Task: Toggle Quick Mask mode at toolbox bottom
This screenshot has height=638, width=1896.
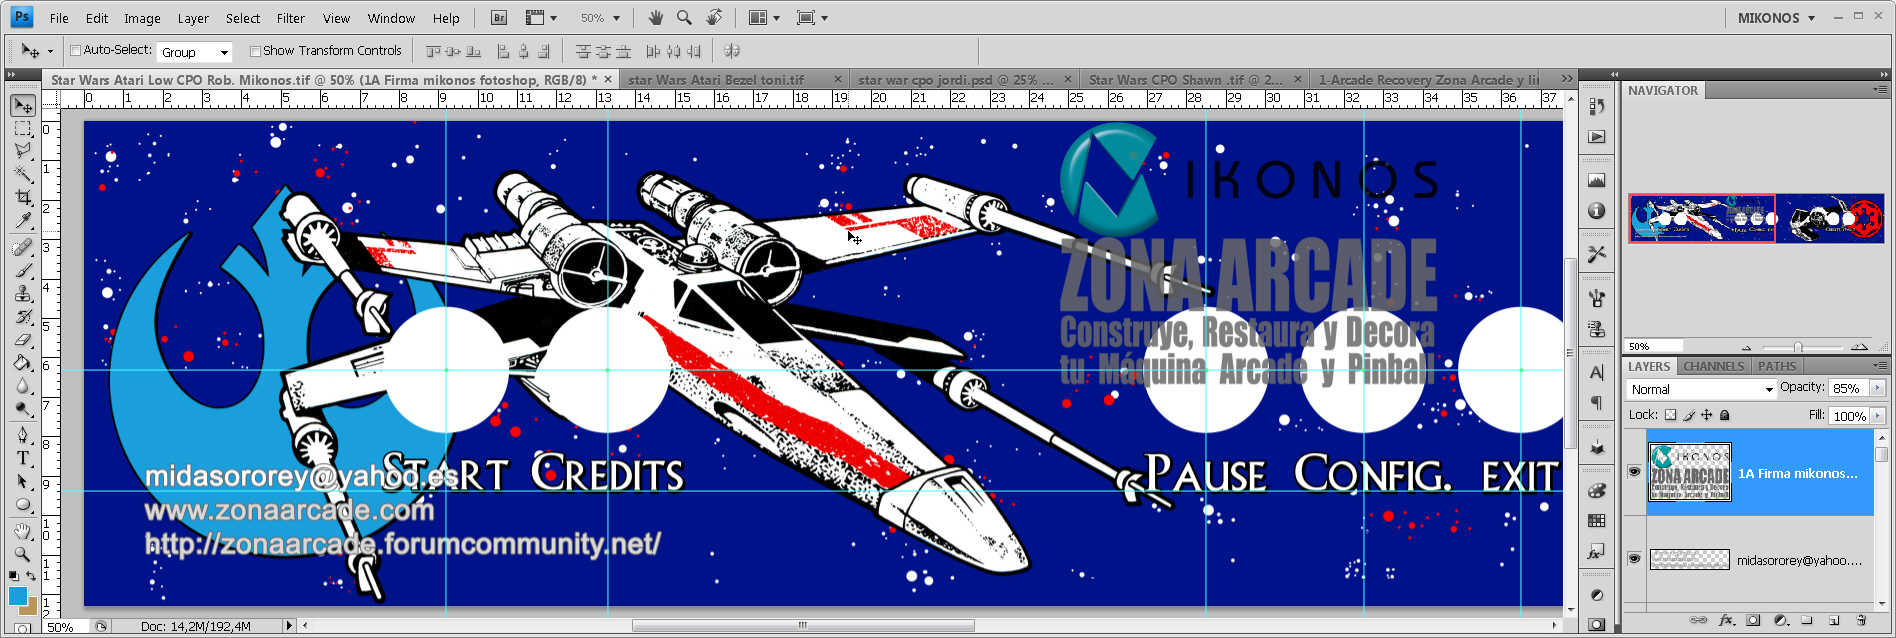Action: click(22, 630)
